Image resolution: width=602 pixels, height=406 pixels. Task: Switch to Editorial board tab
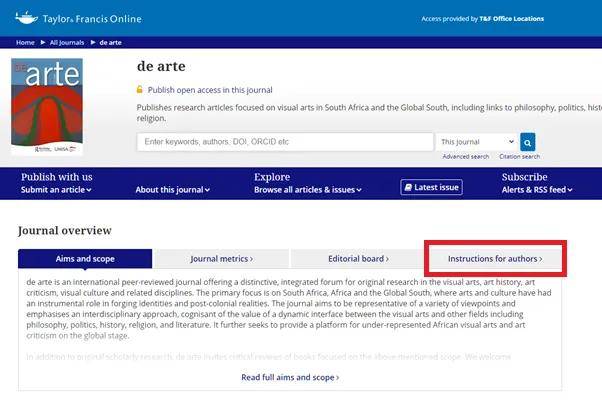358,259
